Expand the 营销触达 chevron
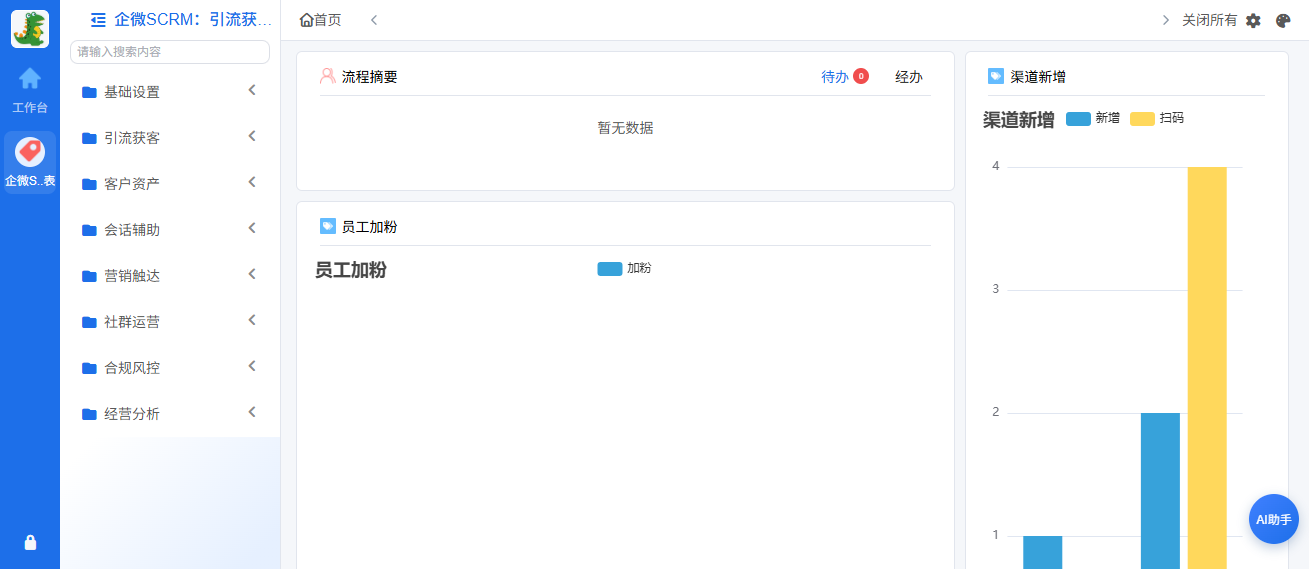The height and width of the screenshot is (569, 1309). (252, 274)
